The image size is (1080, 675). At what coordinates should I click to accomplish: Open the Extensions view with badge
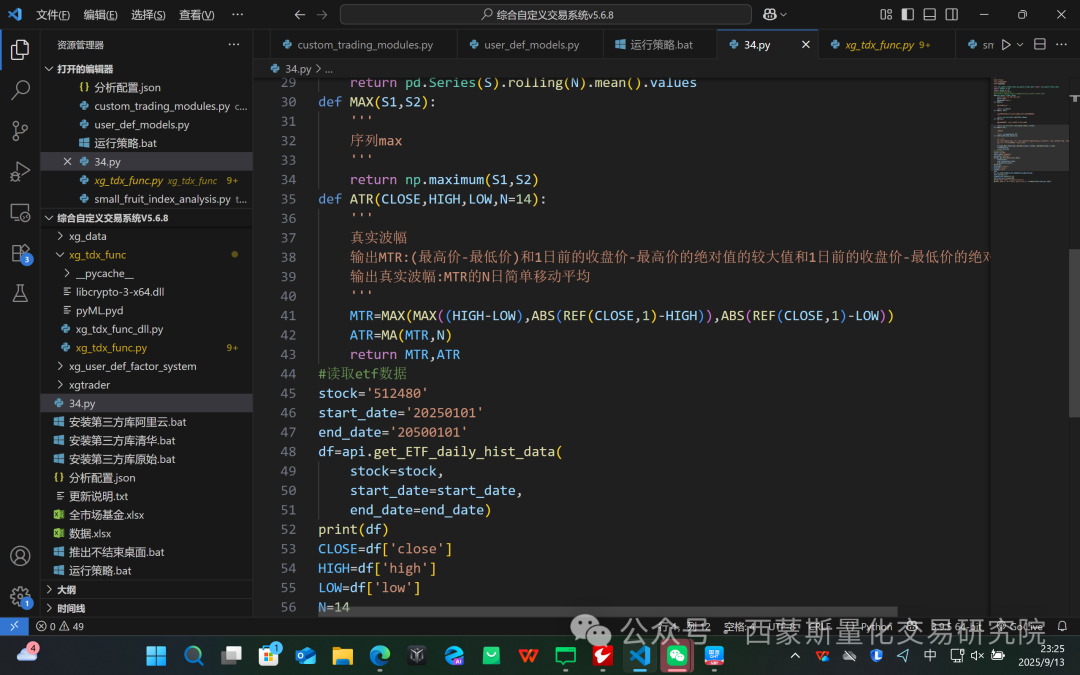pos(20,253)
